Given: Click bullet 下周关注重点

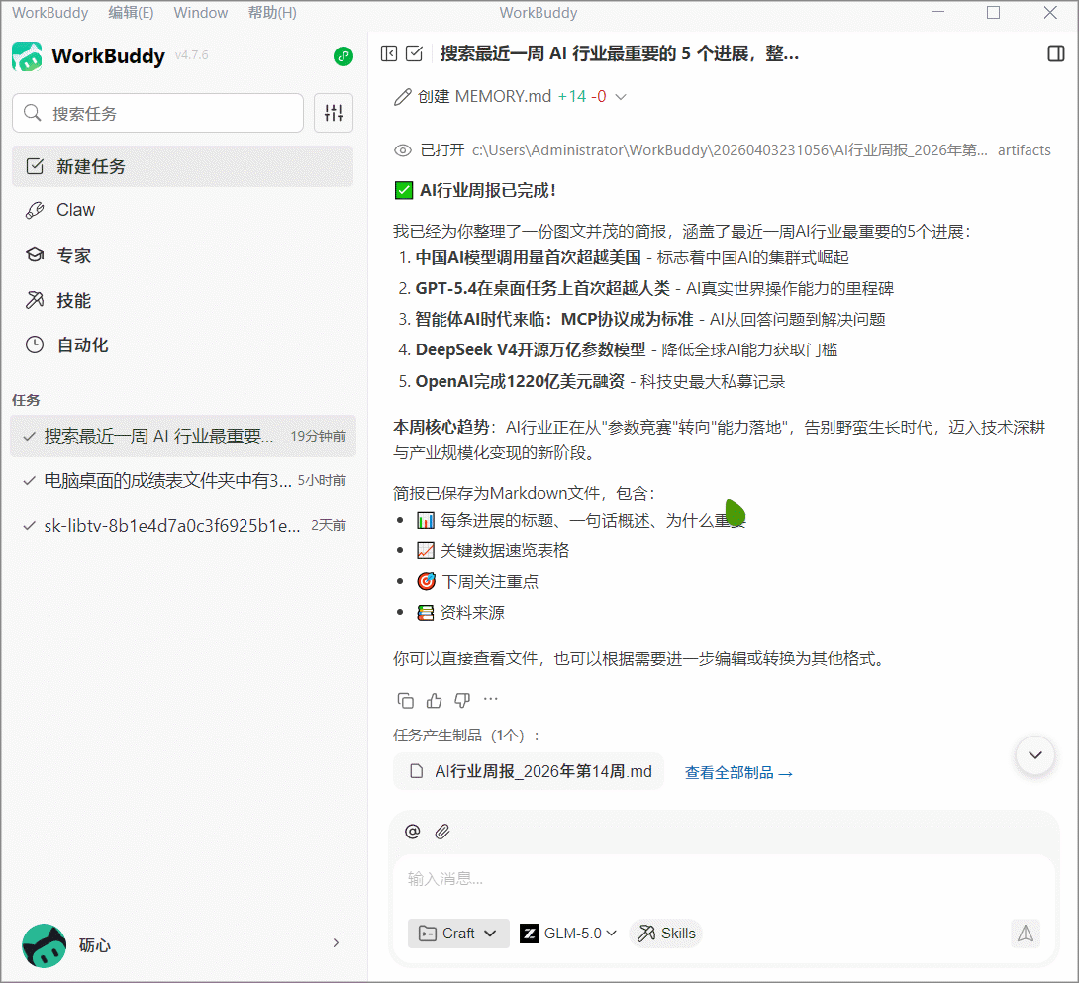Looking at the screenshot, I should click(489, 582).
